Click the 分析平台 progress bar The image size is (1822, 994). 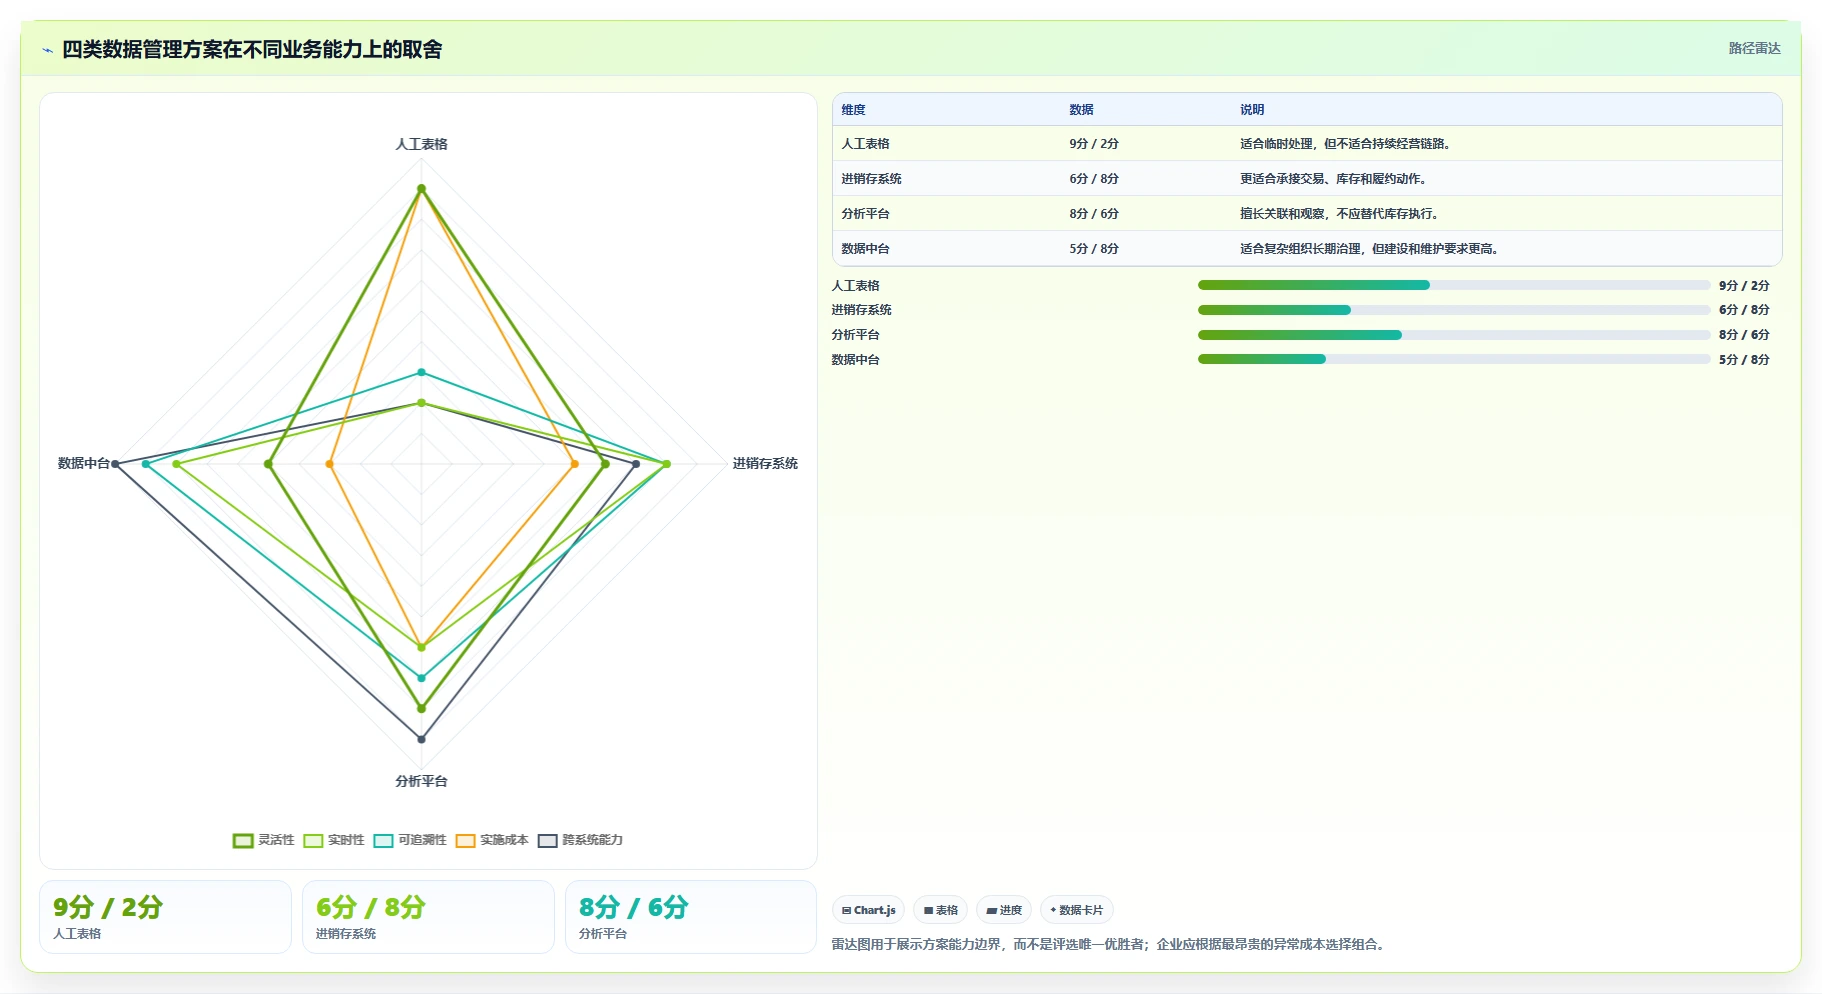tap(1454, 335)
